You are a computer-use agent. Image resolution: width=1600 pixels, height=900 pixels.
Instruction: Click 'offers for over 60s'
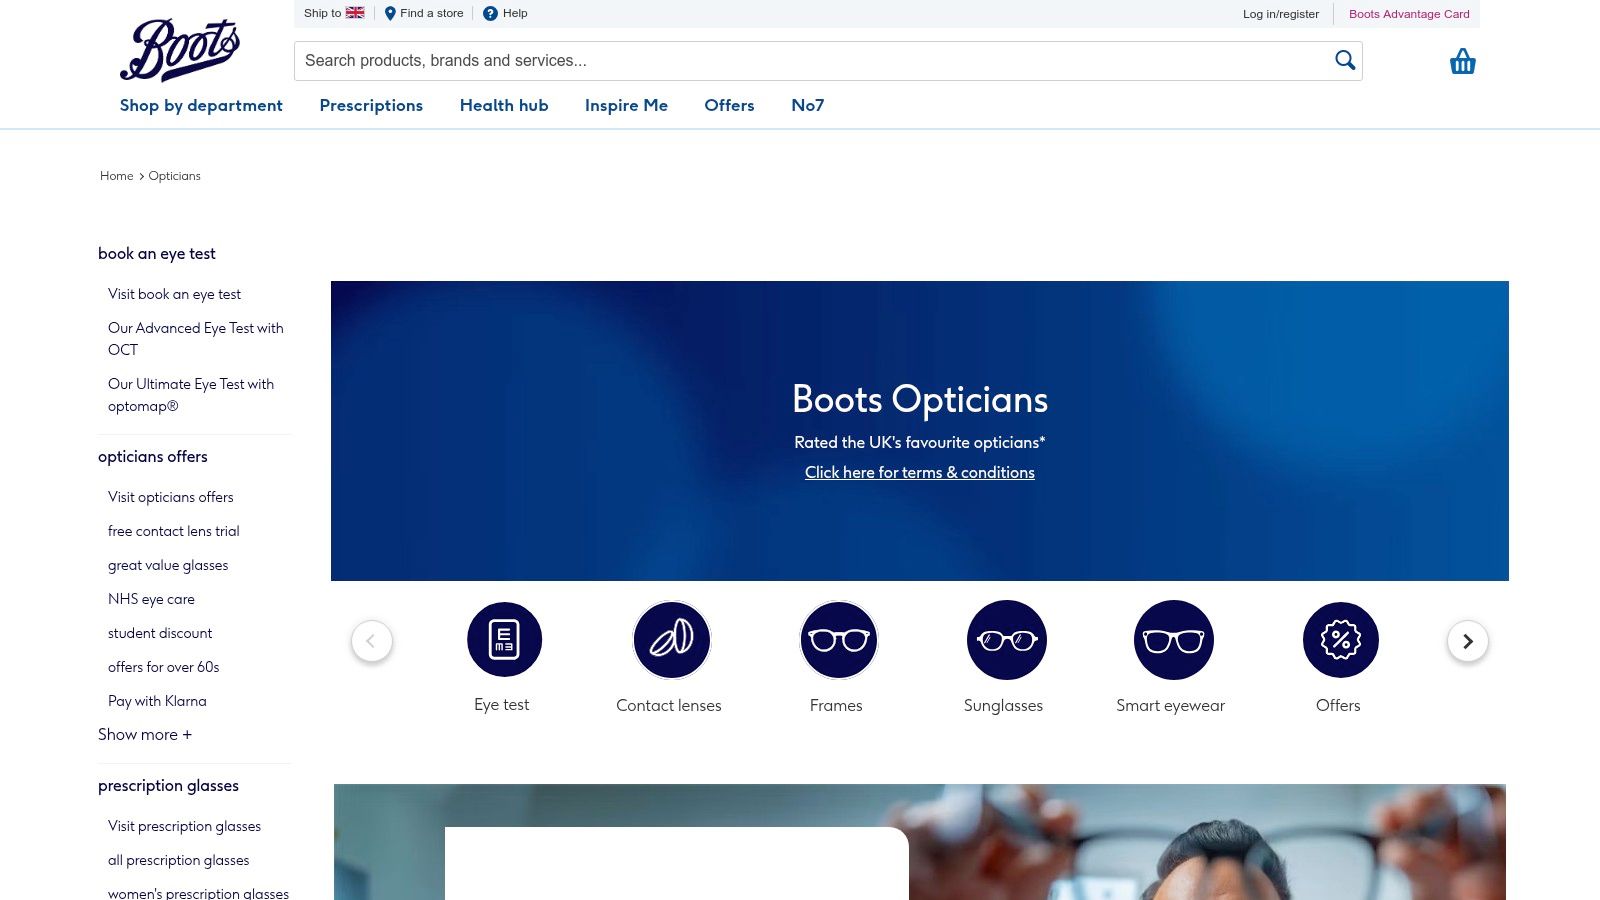(163, 667)
